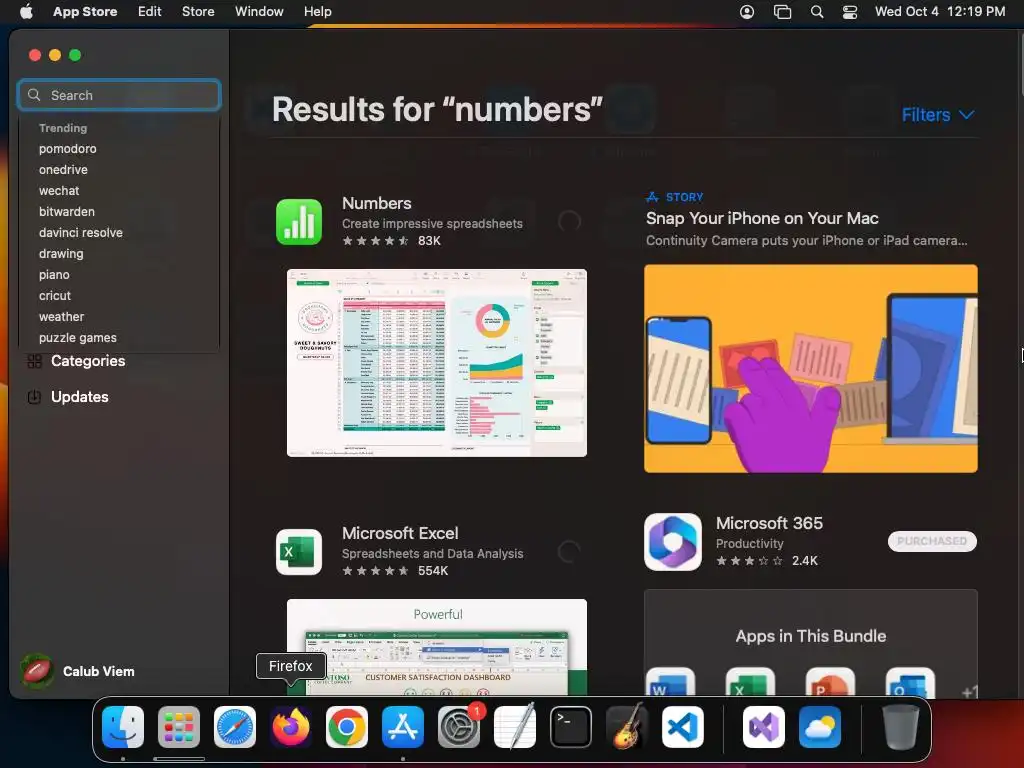Open the Apple menu
Image resolution: width=1024 pixels, height=768 pixels.
pos(26,11)
